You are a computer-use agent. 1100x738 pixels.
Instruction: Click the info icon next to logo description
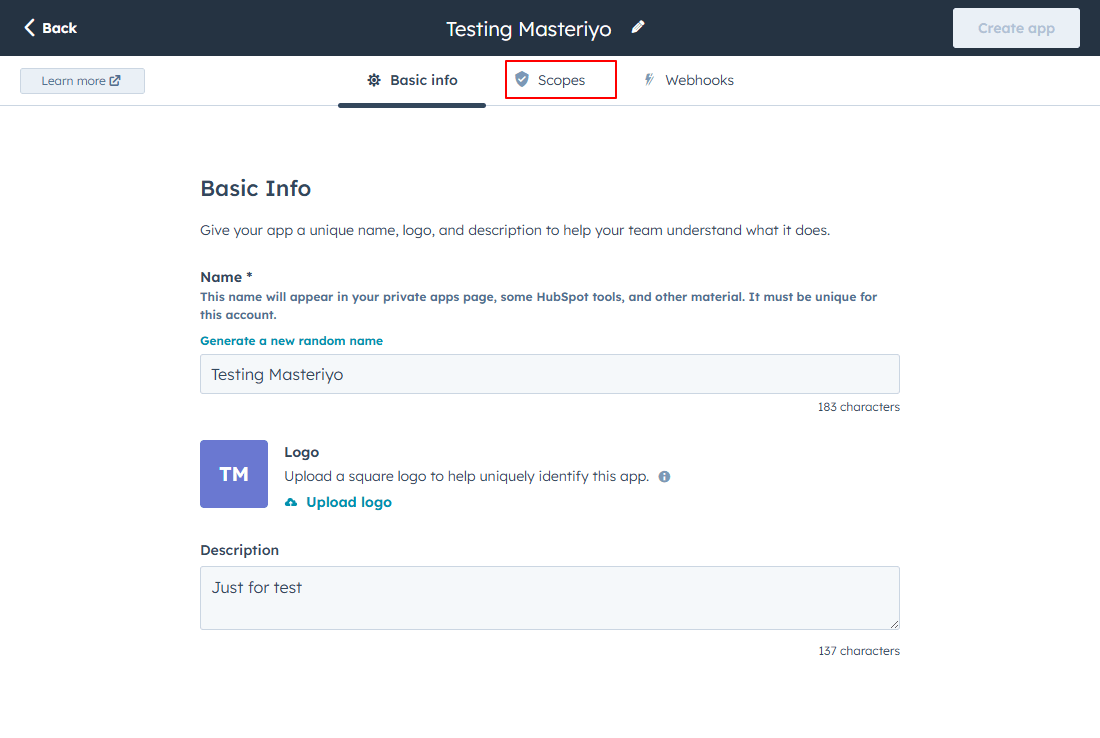pyautogui.click(x=664, y=476)
